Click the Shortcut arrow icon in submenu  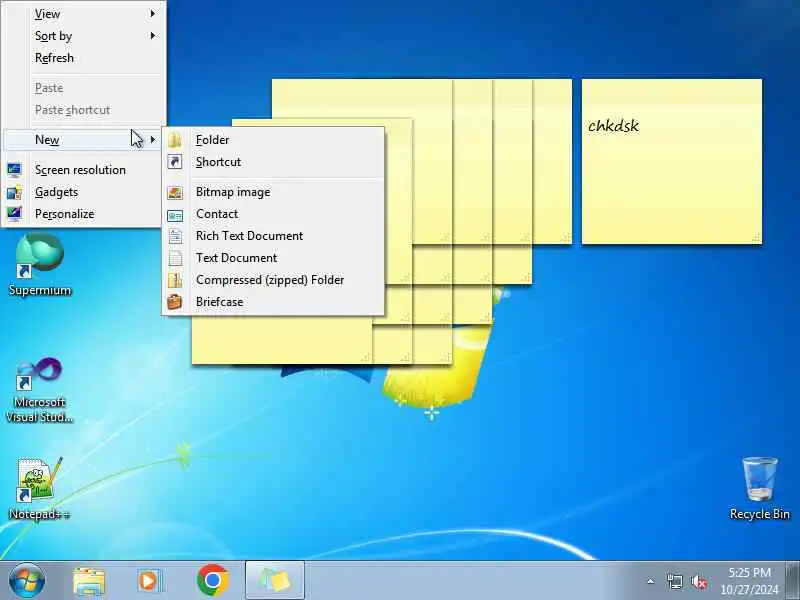(175, 162)
